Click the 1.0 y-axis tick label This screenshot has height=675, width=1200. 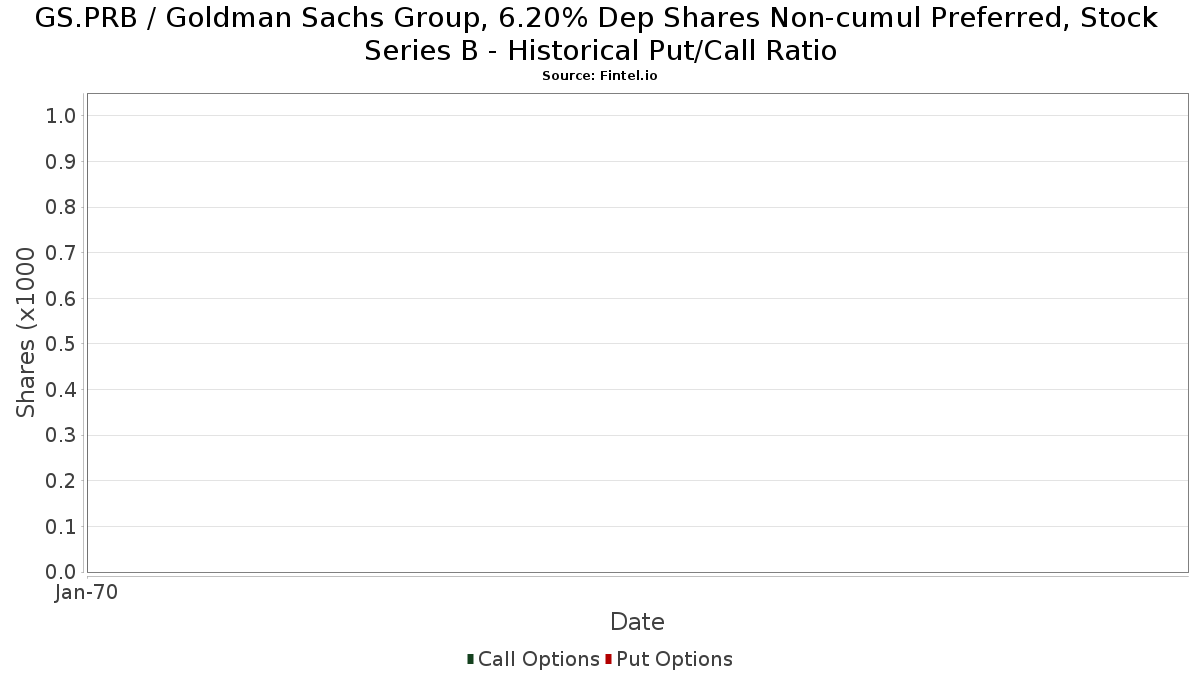pyautogui.click(x=61, y=116)
